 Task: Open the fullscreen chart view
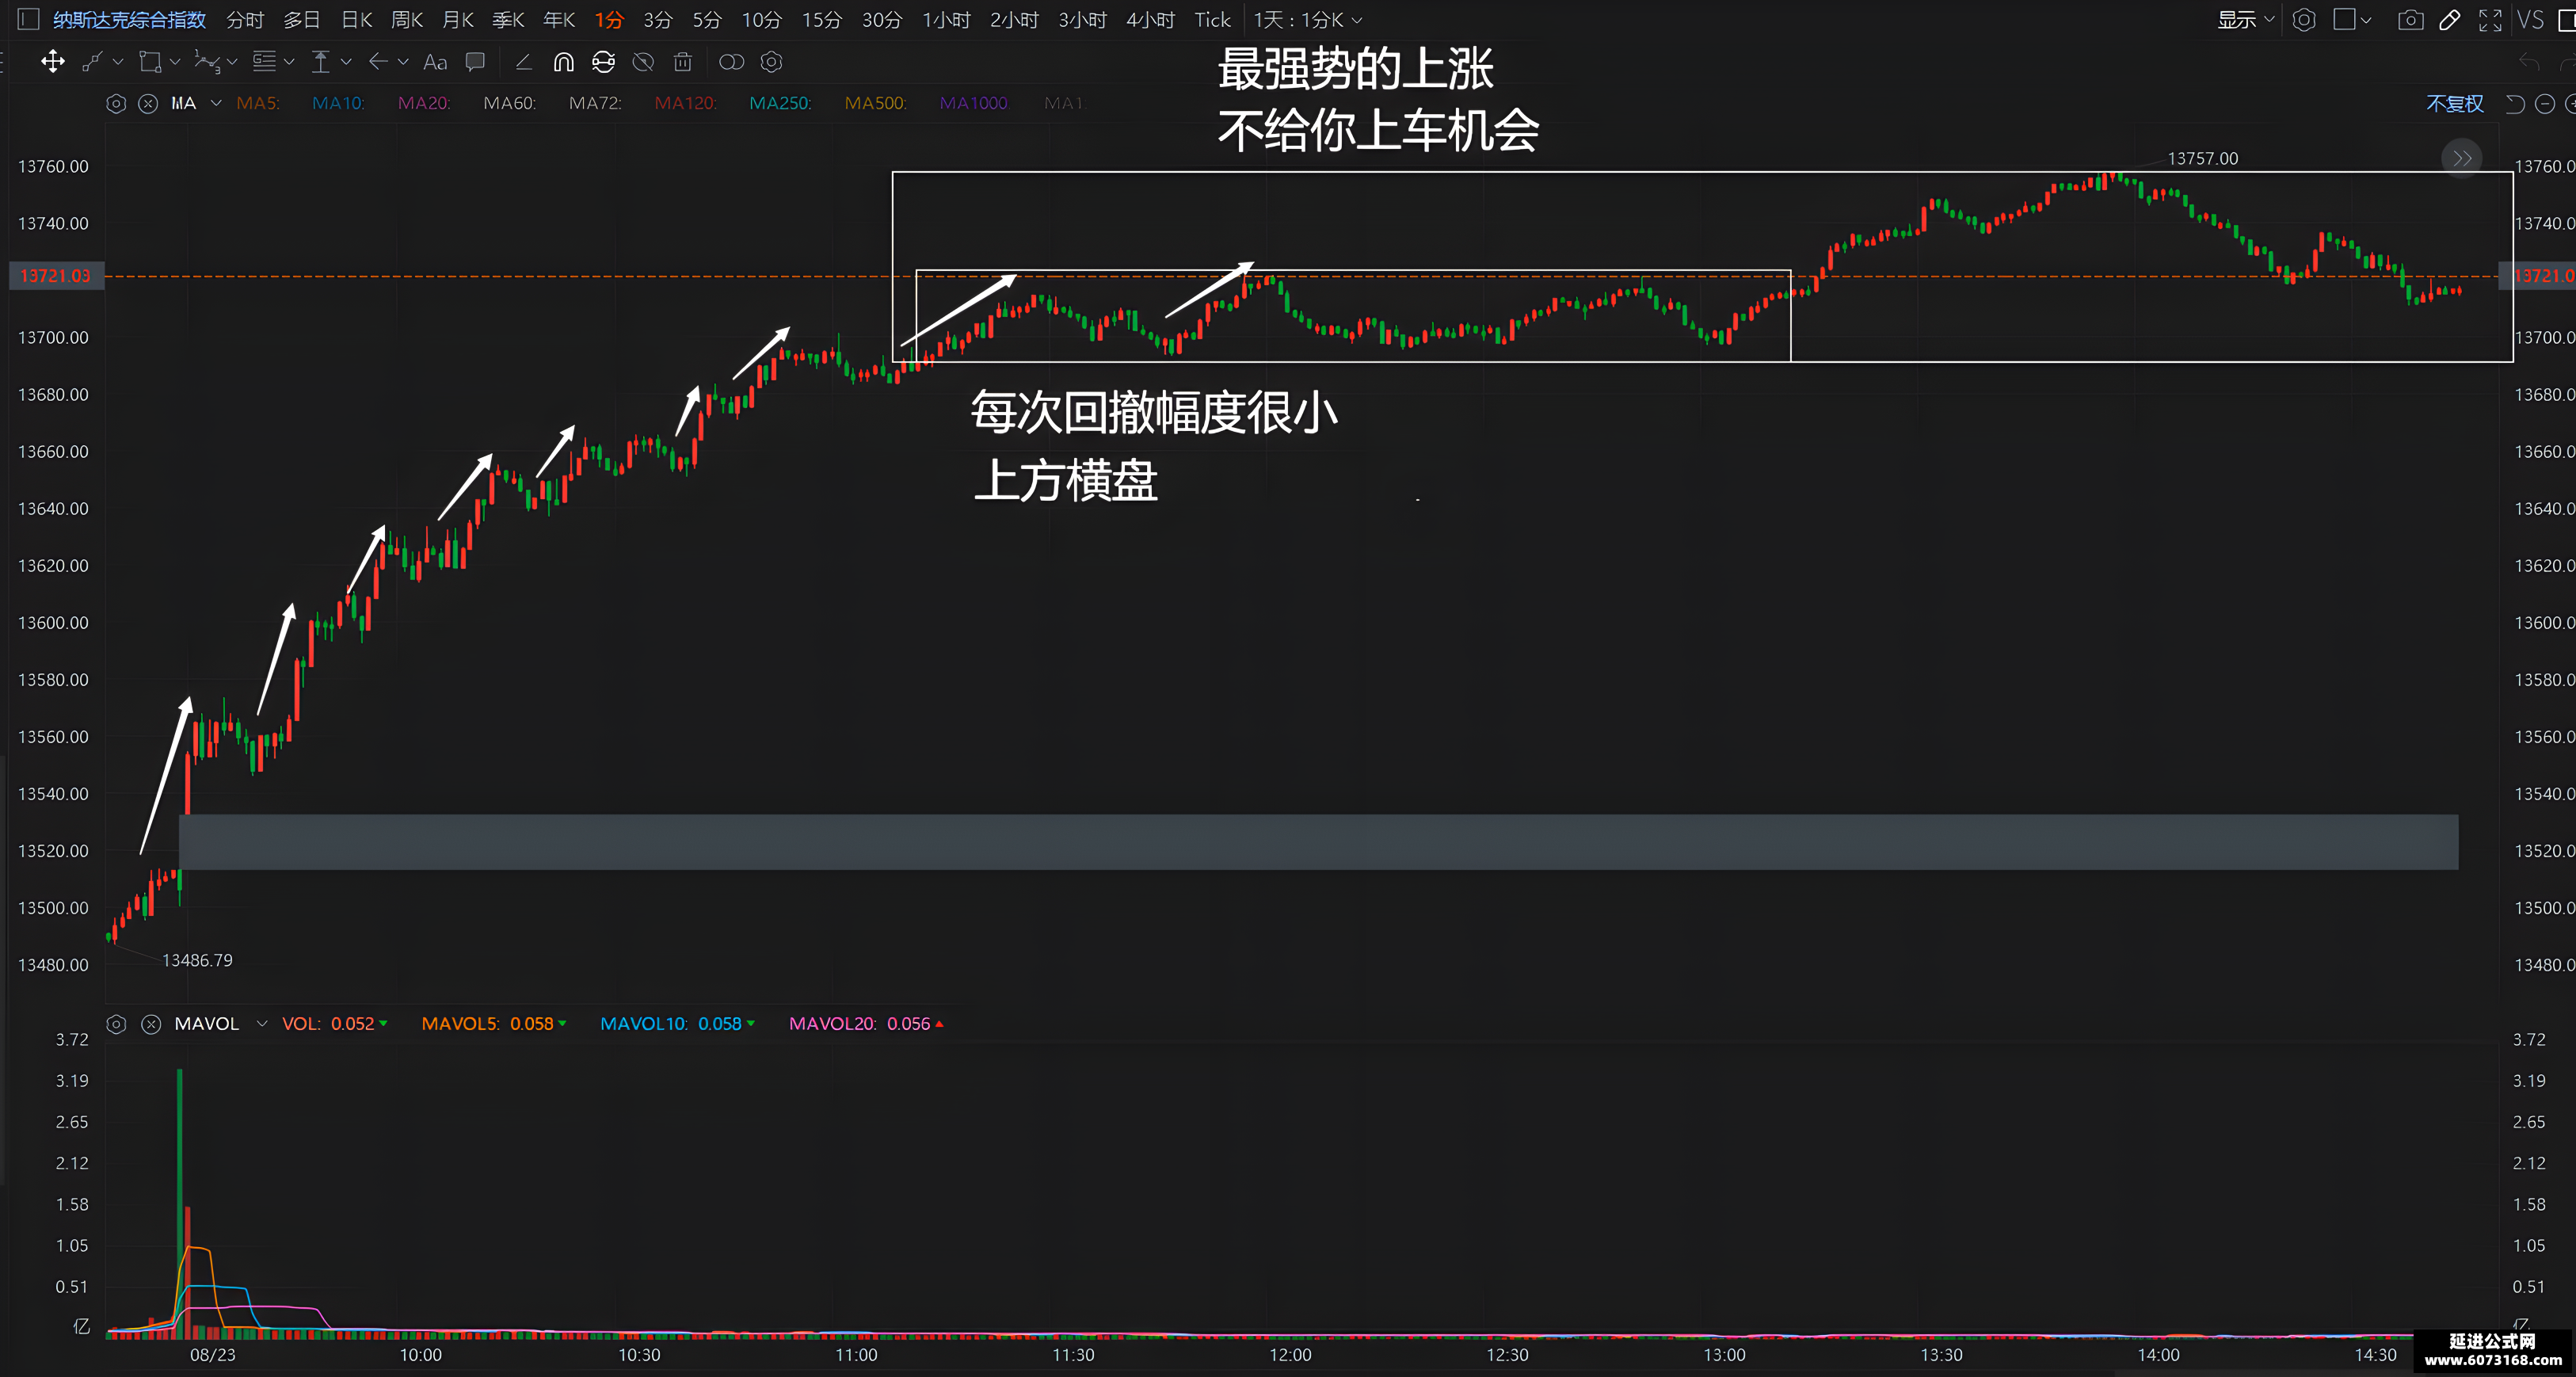click(2490, 20)
